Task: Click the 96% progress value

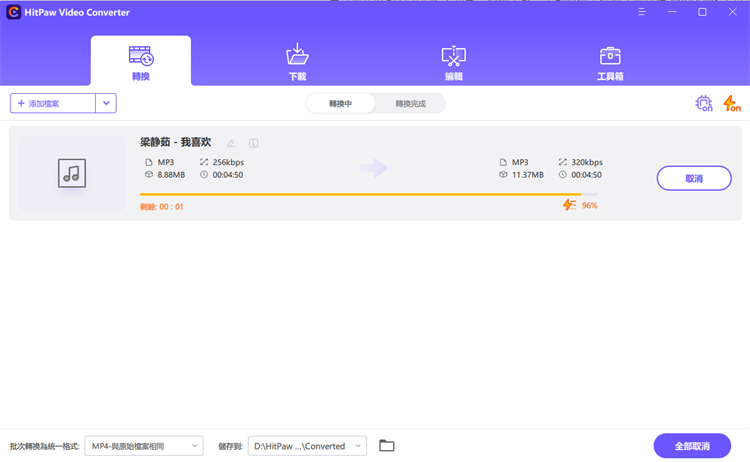Action: tap(589, 205)
